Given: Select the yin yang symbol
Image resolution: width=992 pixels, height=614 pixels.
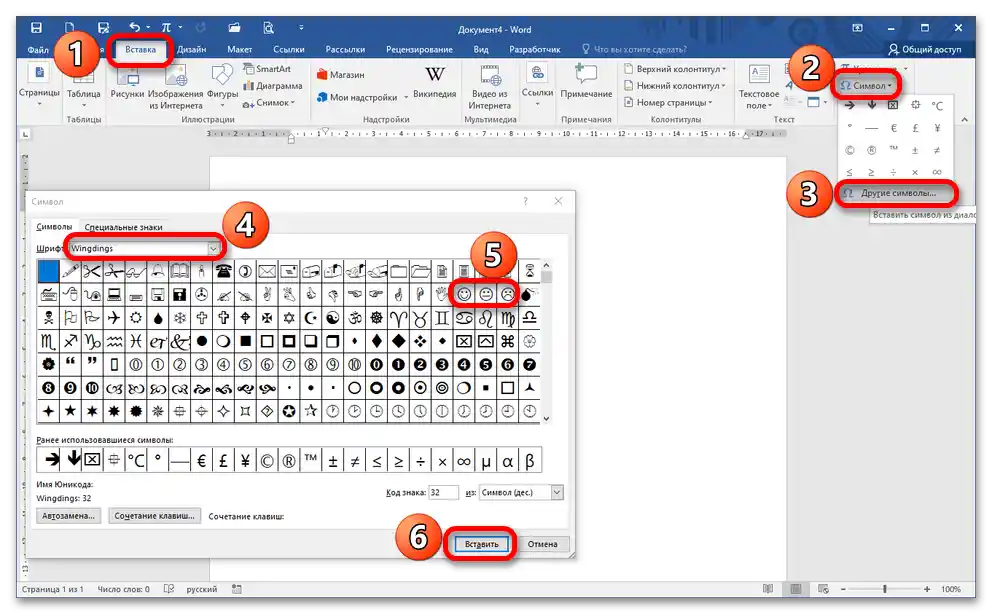Looking at the screenshot, I should pyautogui.click(x=333, y=318).
